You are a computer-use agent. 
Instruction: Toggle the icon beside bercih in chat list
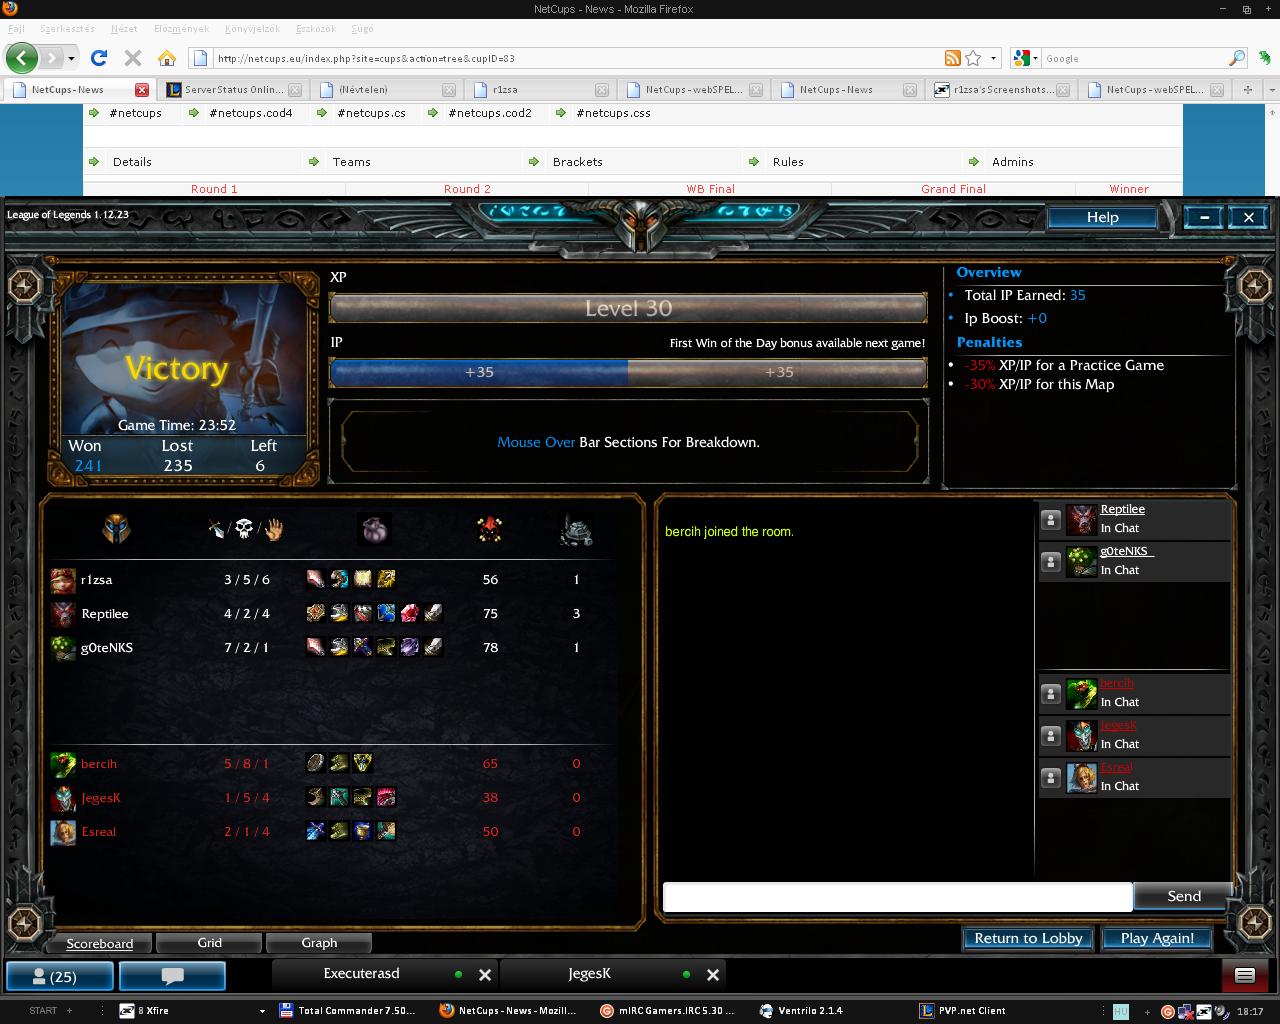(1050, 693)
